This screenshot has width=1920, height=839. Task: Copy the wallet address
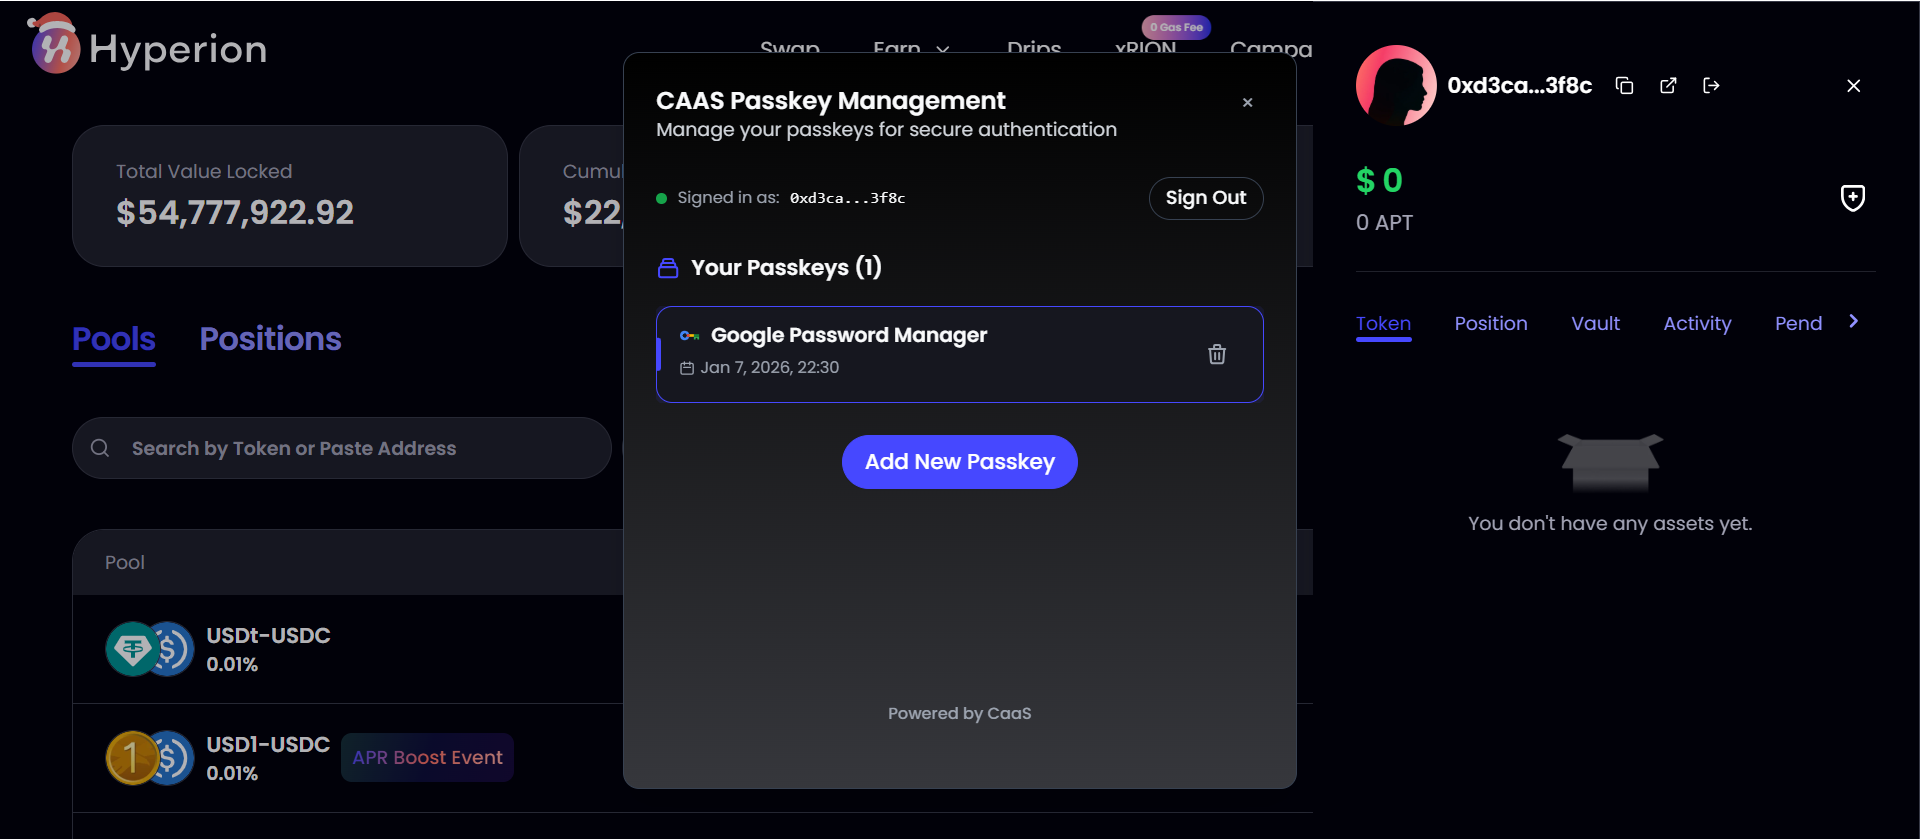point(1624,86)
